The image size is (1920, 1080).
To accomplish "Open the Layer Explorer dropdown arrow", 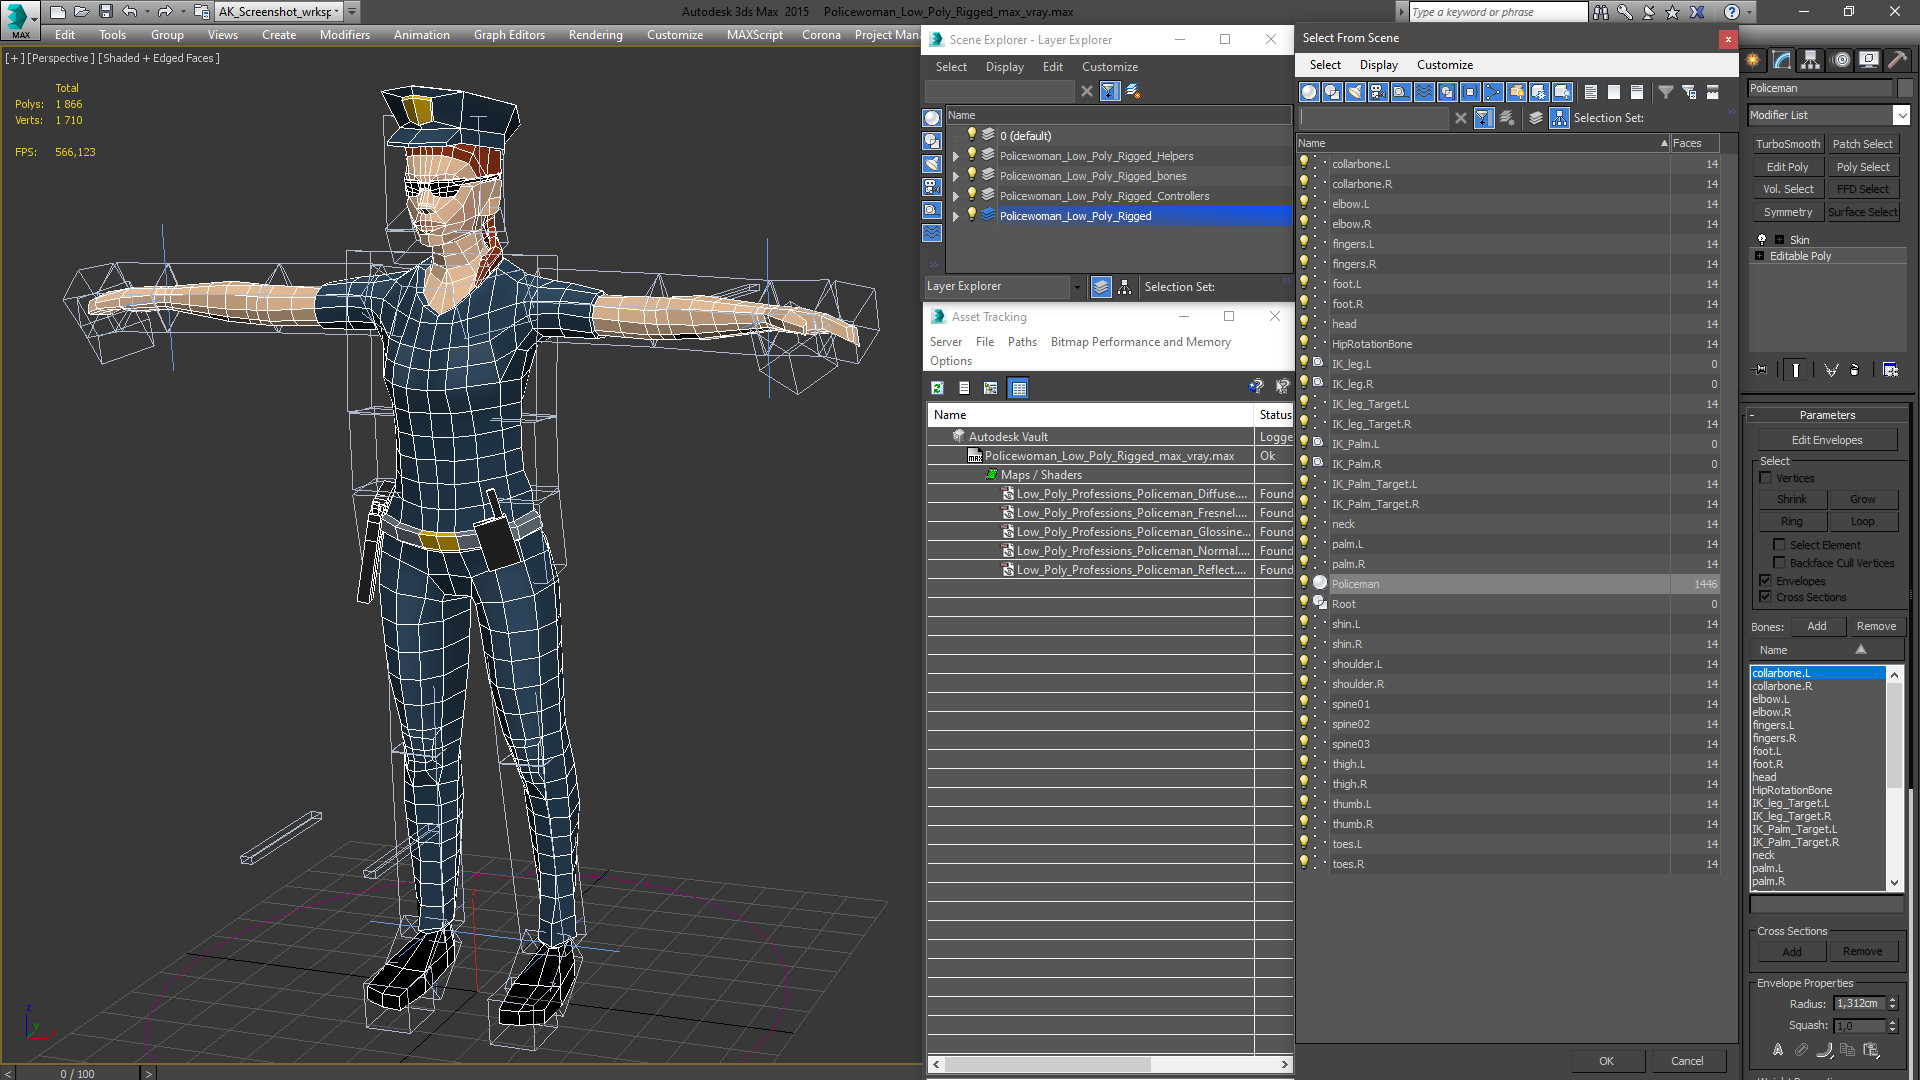I will (x=1077, y=287).
